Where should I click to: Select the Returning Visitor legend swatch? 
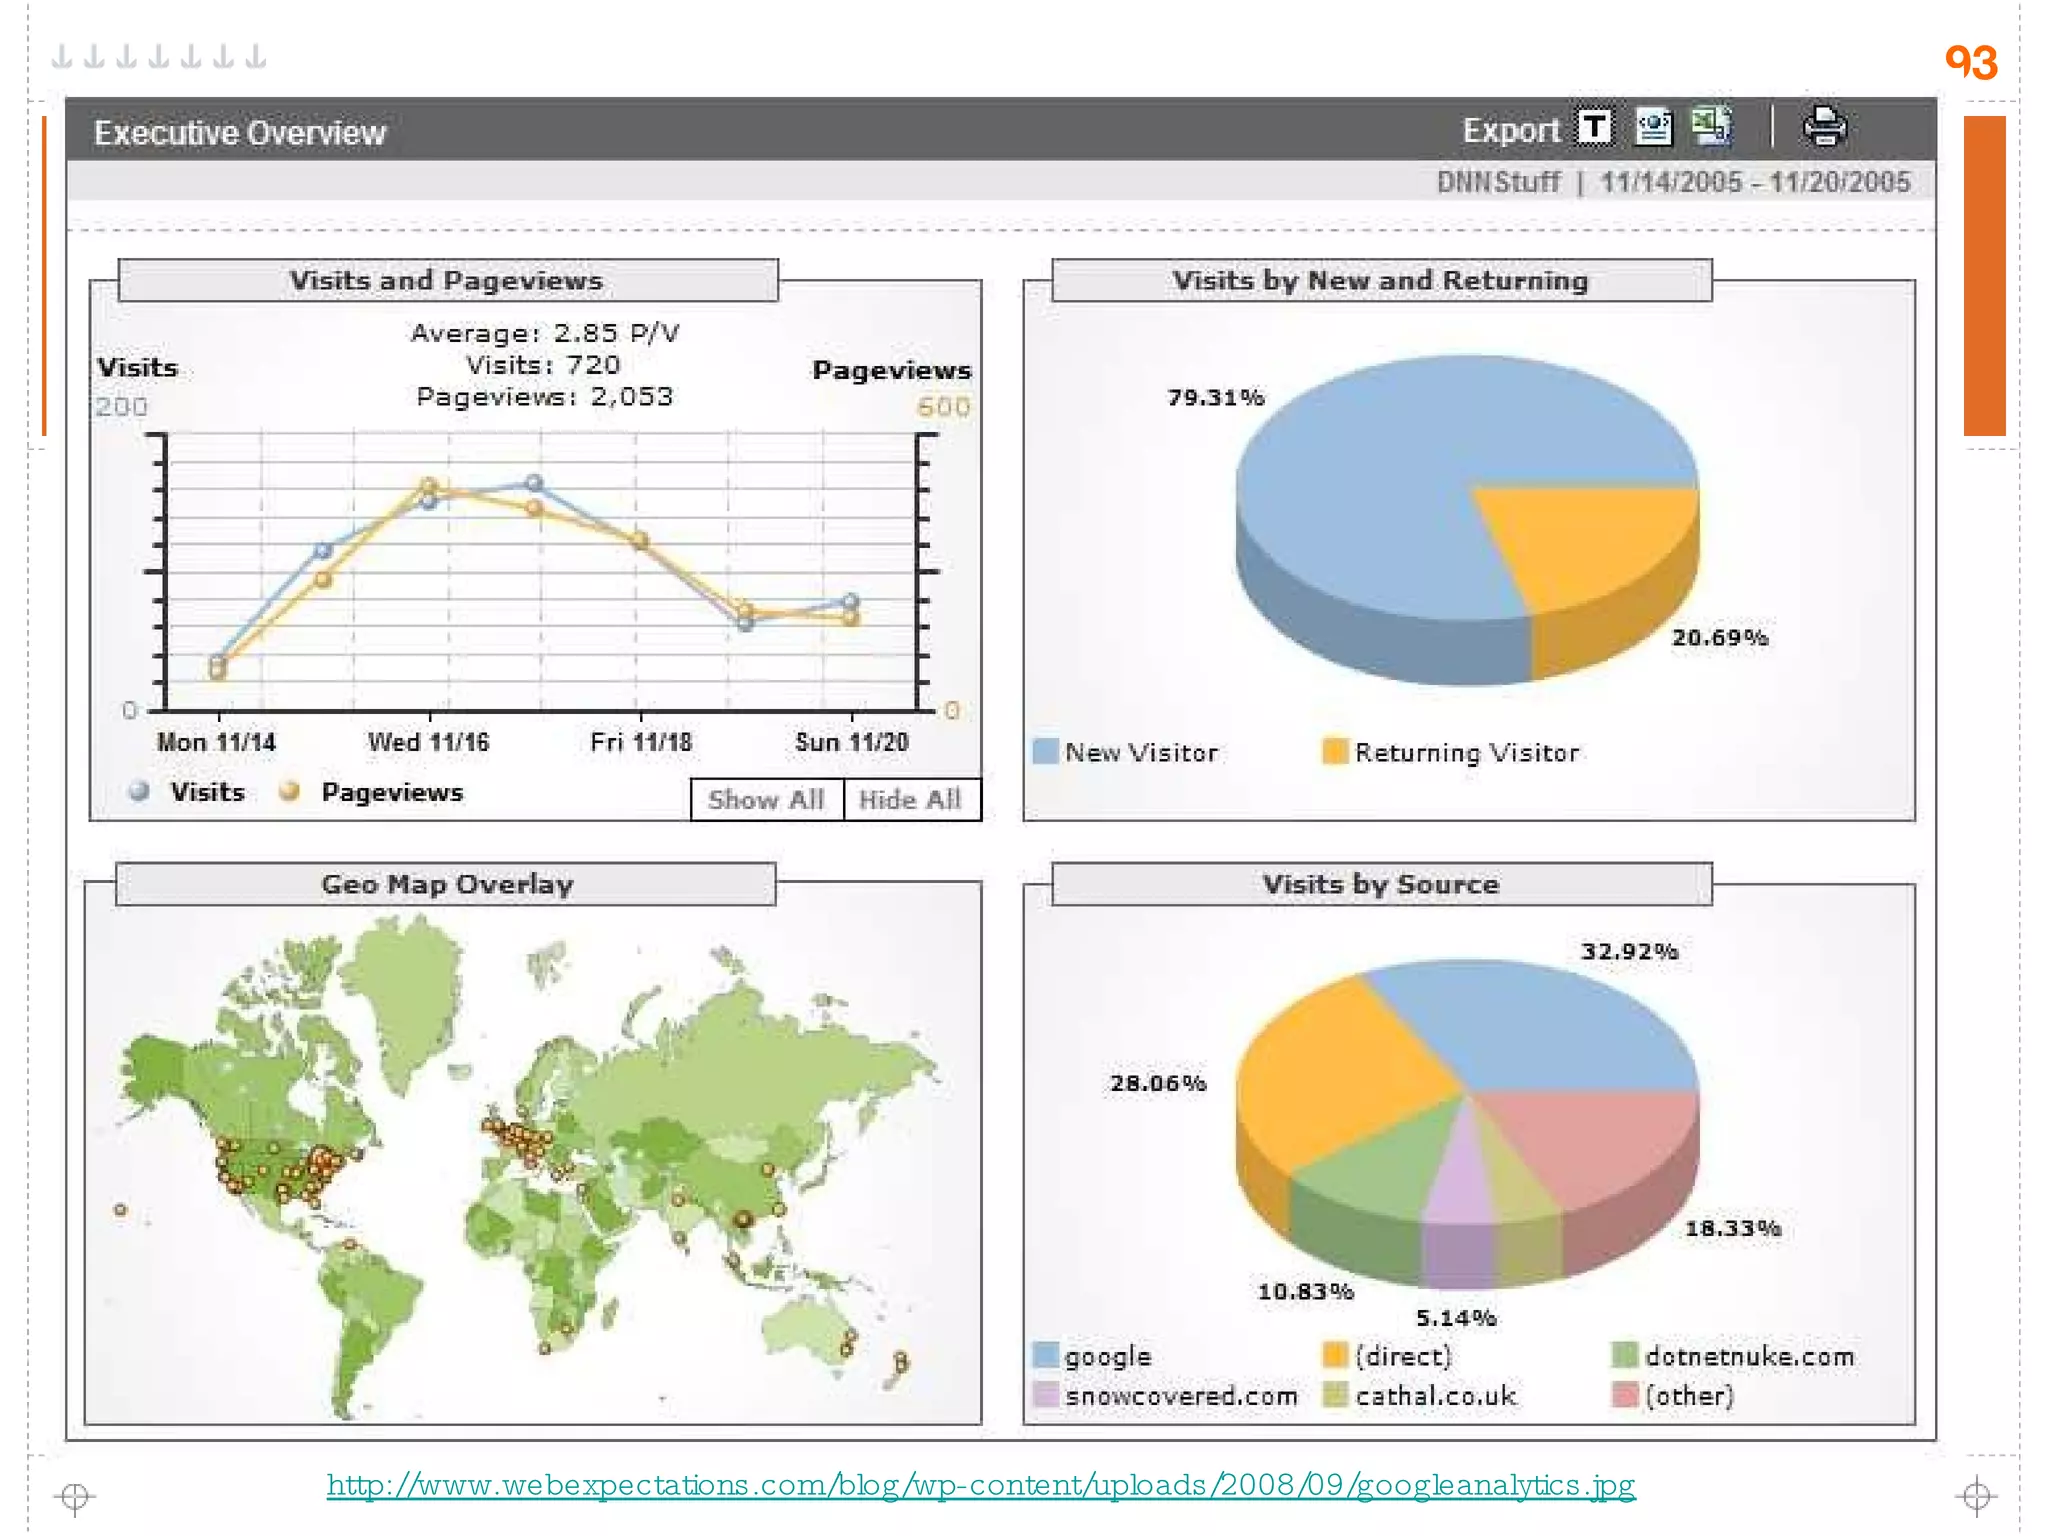point(1335,752)
